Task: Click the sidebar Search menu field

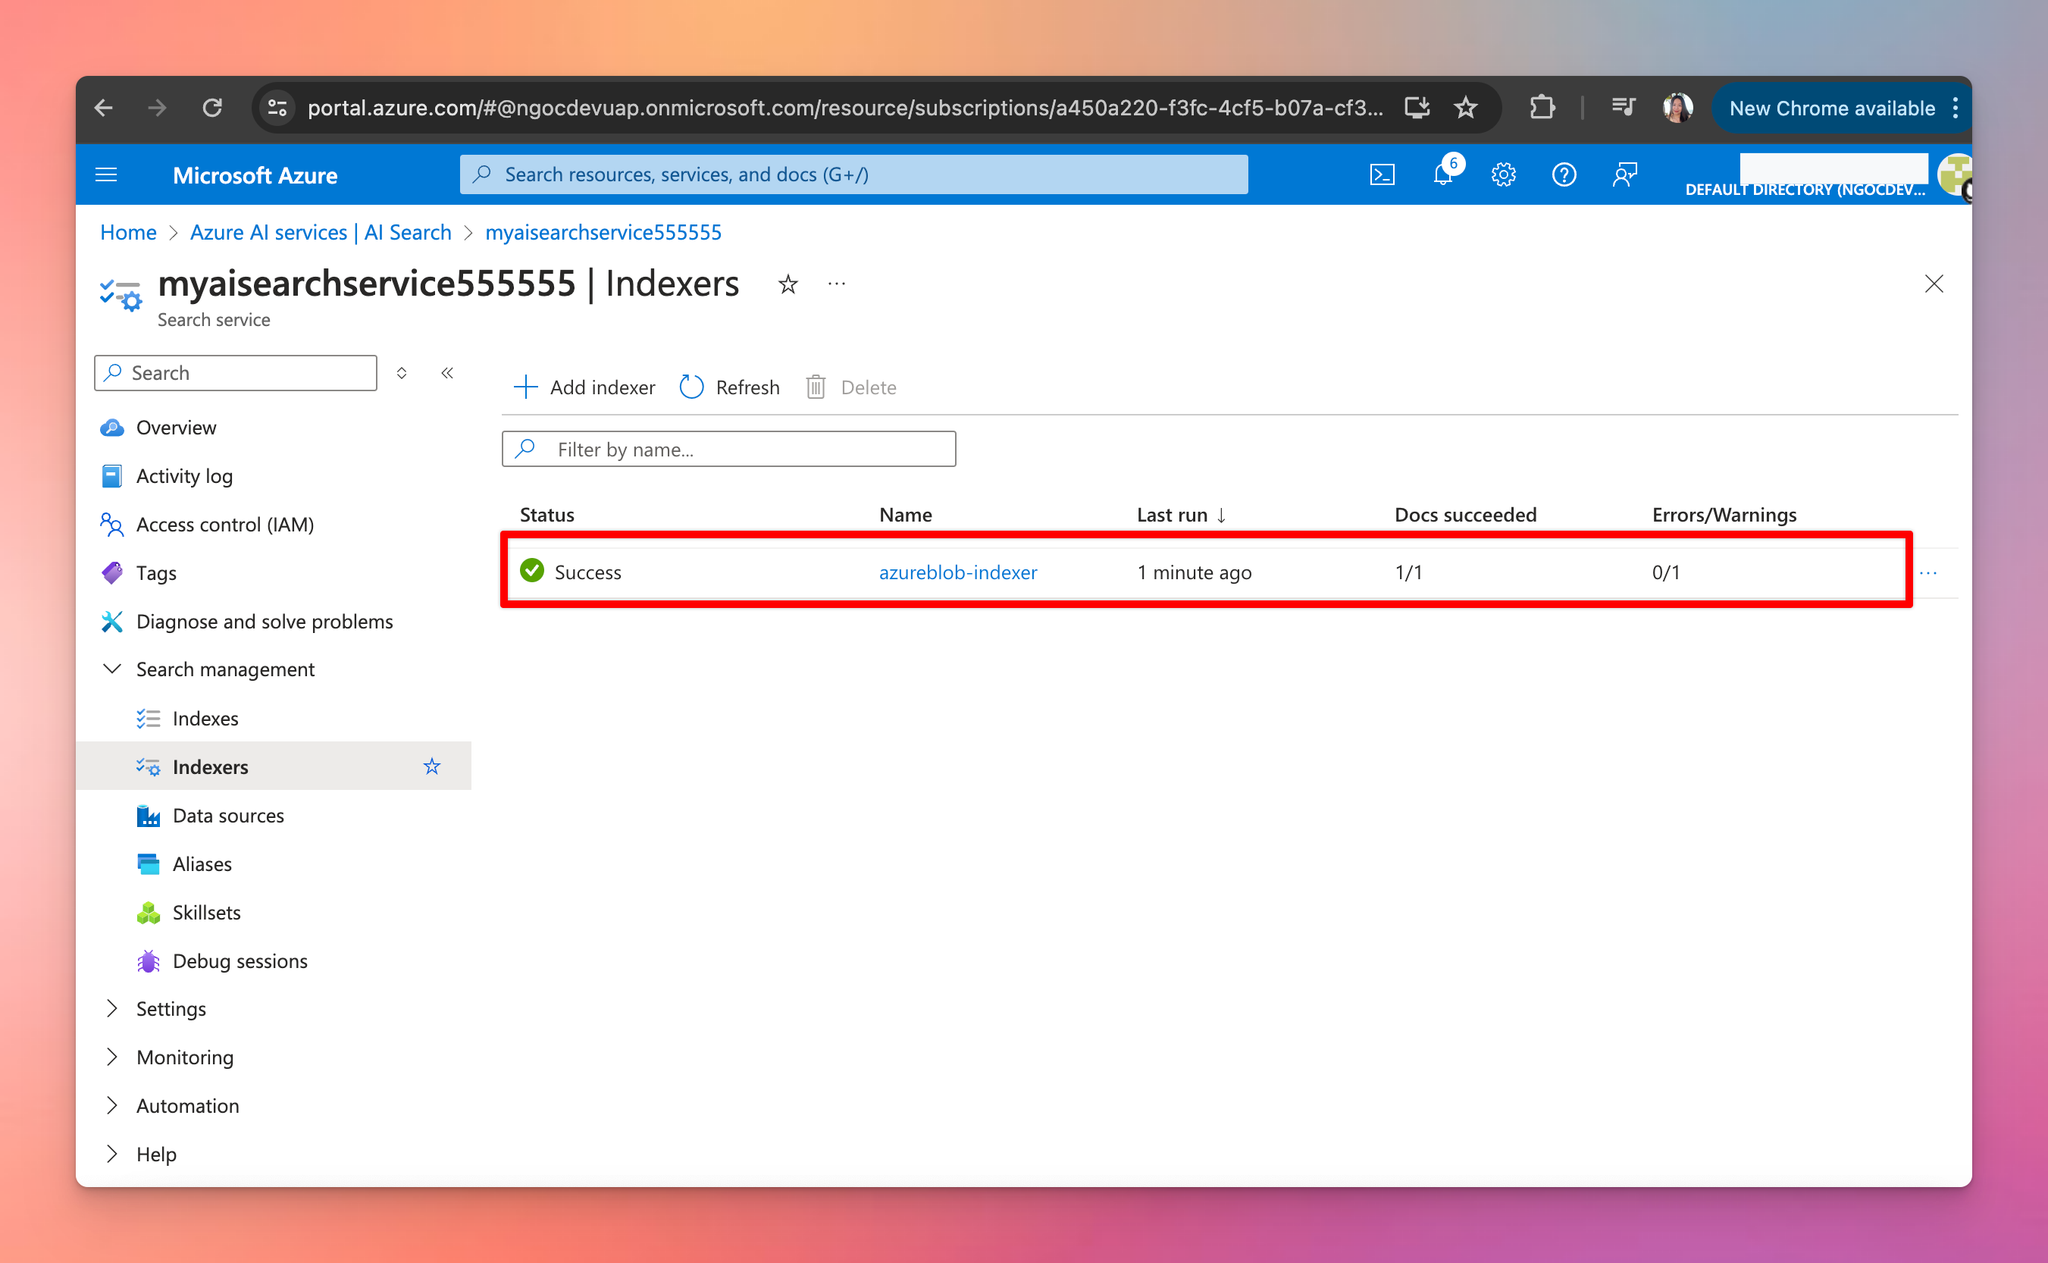Action: pos(236,373)
